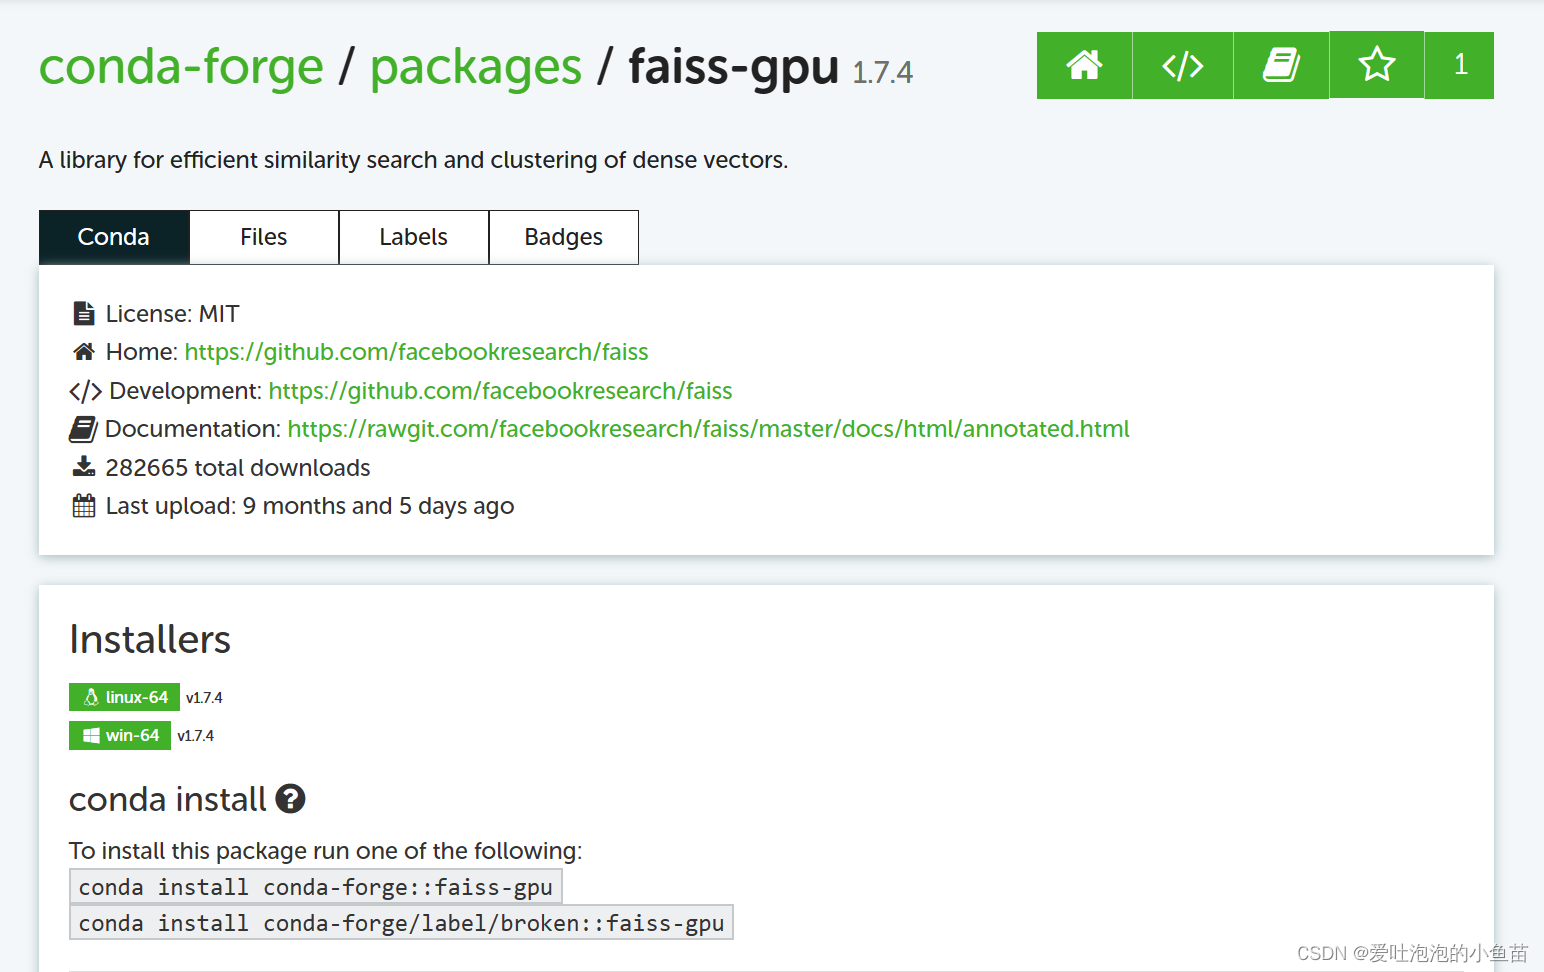Open the packages breadcrumb link
1544x972 pixels.
[476, 67]
